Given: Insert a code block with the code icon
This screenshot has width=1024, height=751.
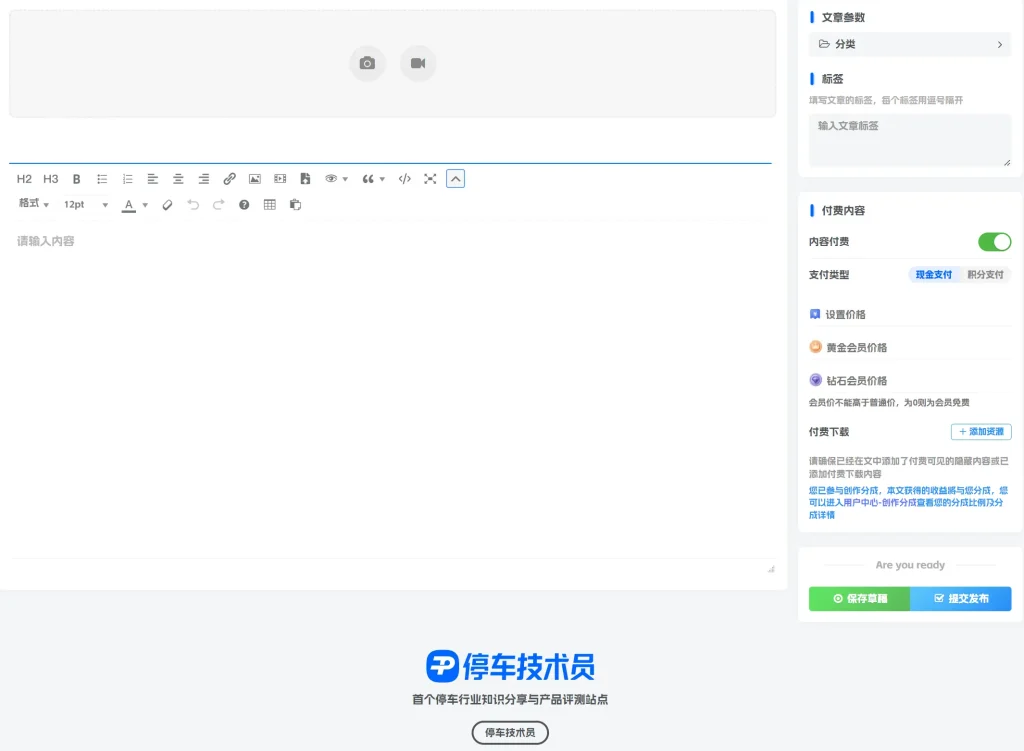Looking at the screenshot, I should [x=404, y=179].
